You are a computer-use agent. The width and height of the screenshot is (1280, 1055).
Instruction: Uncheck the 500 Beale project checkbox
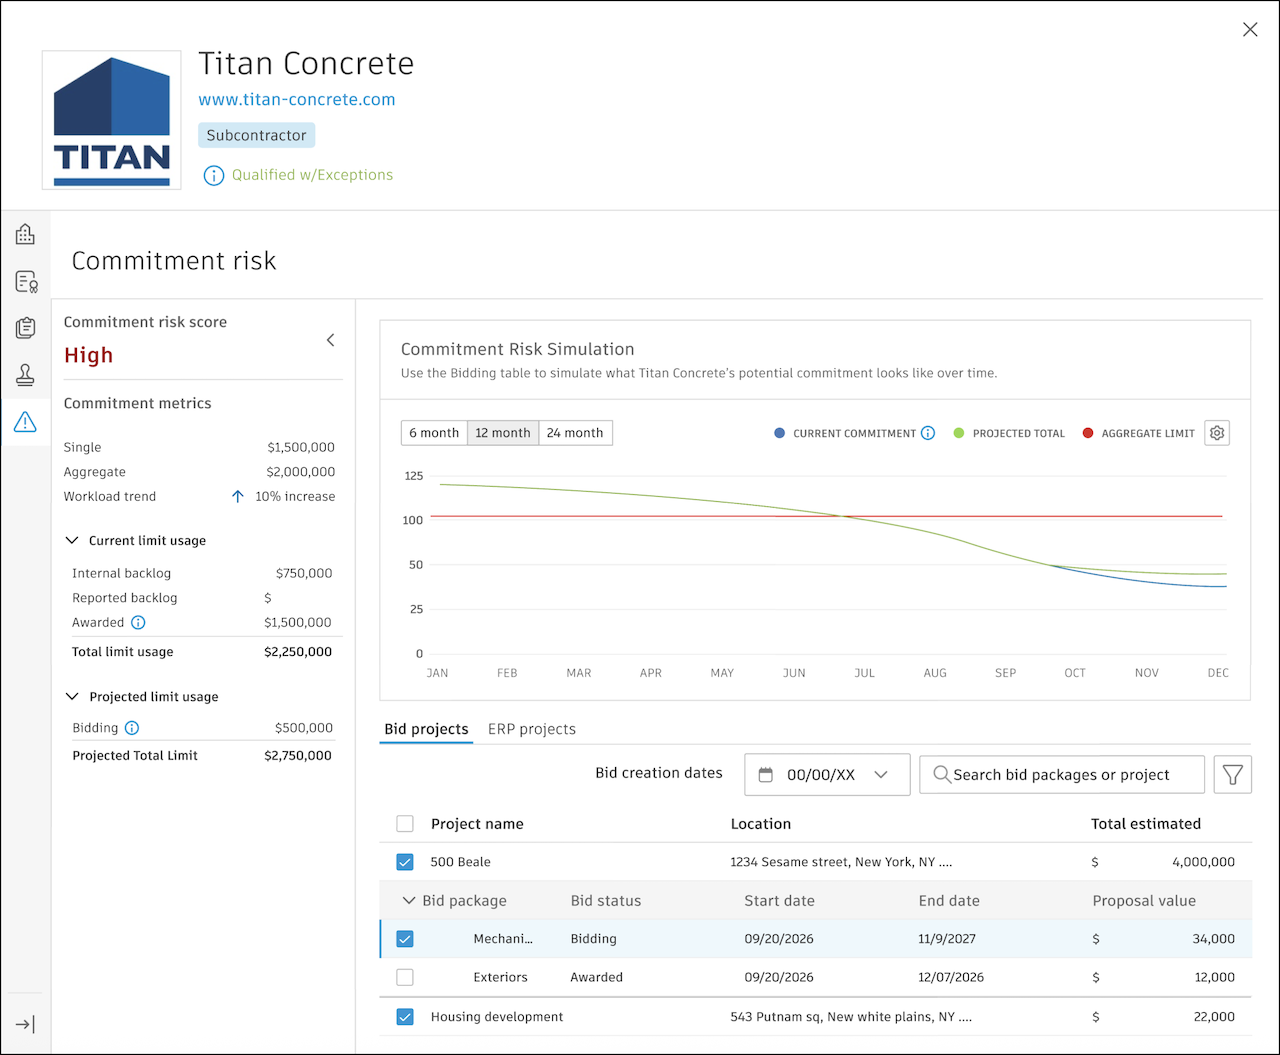click(x=405, y=862)
